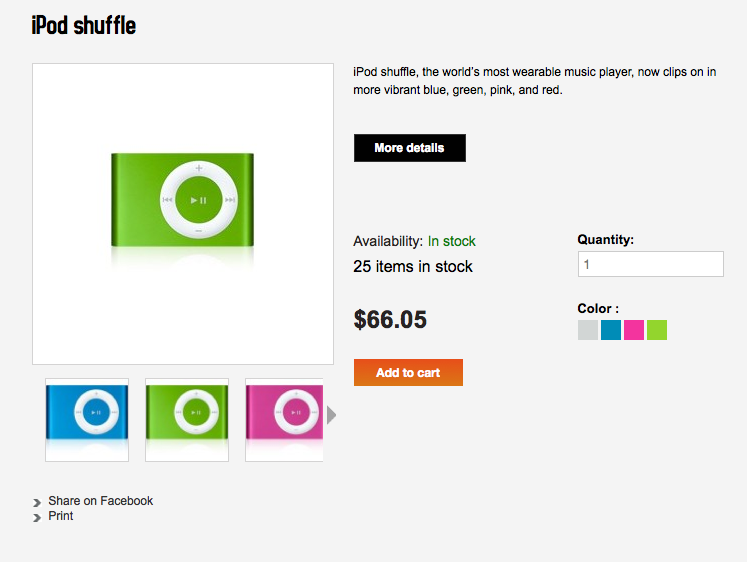Add the iPod shuffle to cart
Screen dimensions: 747x562
click(408, 373)
